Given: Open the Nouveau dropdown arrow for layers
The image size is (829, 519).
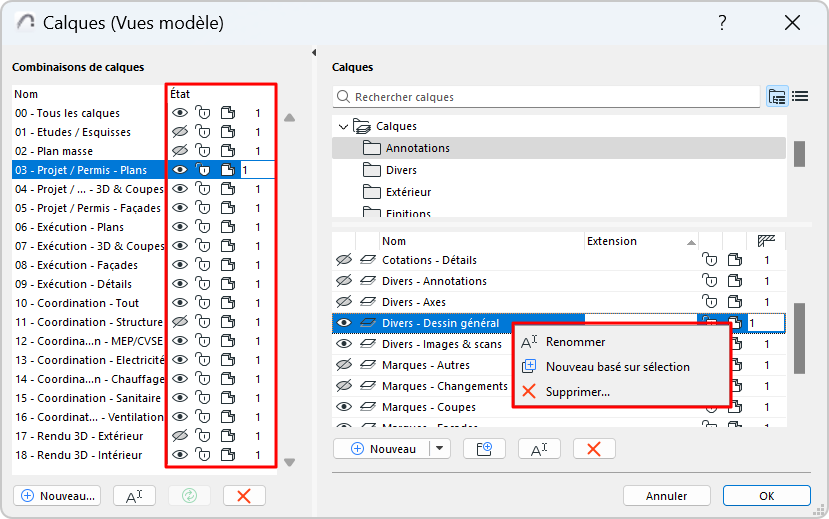Looking at the screenshot, I should 440,449.
